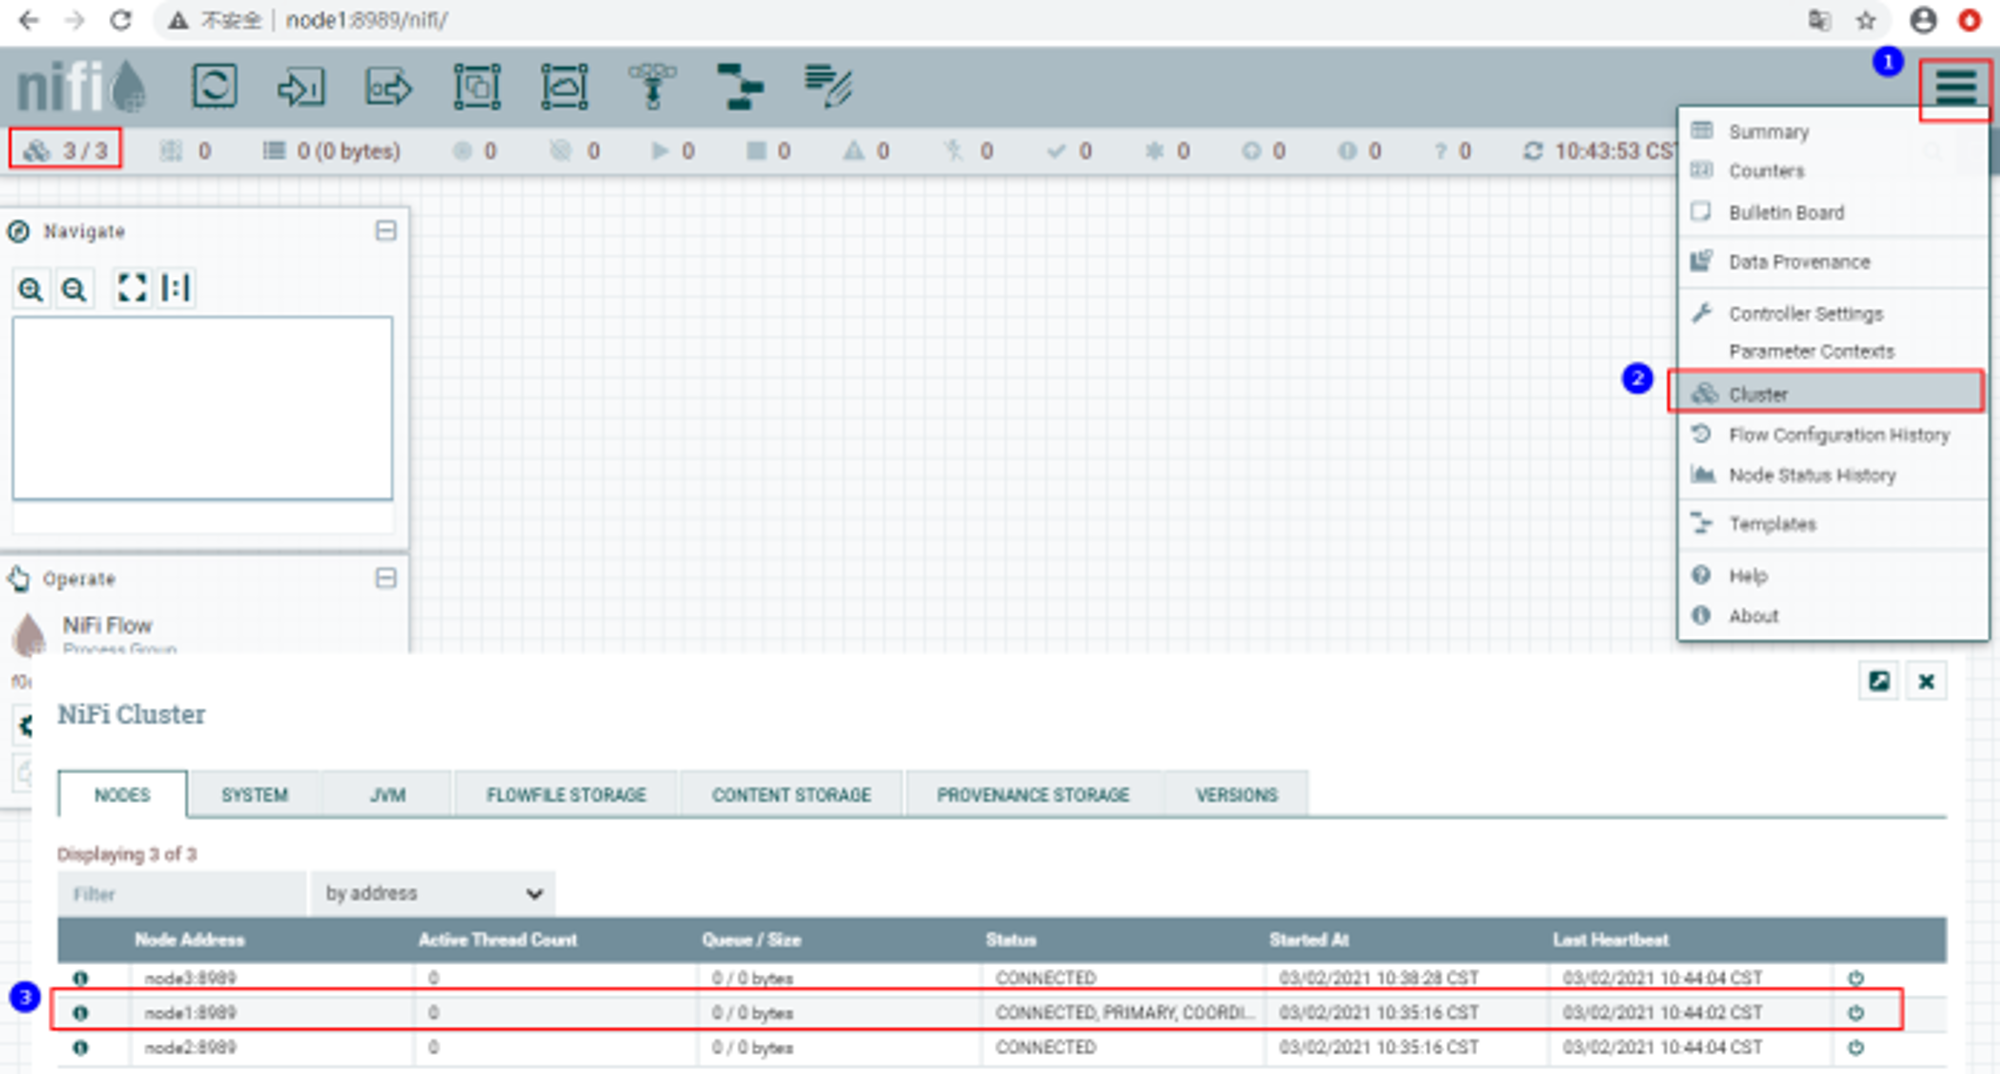
Task: Select the Template toolbar icon
Action: point(740,87)
